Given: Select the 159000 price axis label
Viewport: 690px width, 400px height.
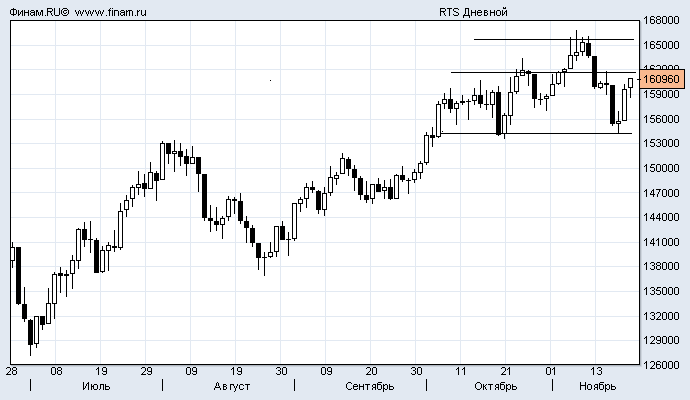Looking at the screenshot, I should (x=661, y=94).
